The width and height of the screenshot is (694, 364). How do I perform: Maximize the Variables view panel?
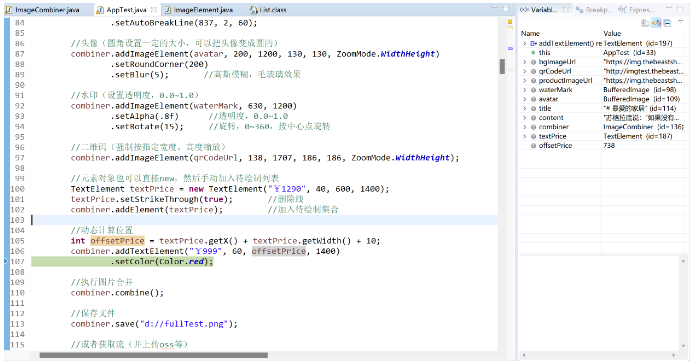pyautogui.click(x=680, y=8)
